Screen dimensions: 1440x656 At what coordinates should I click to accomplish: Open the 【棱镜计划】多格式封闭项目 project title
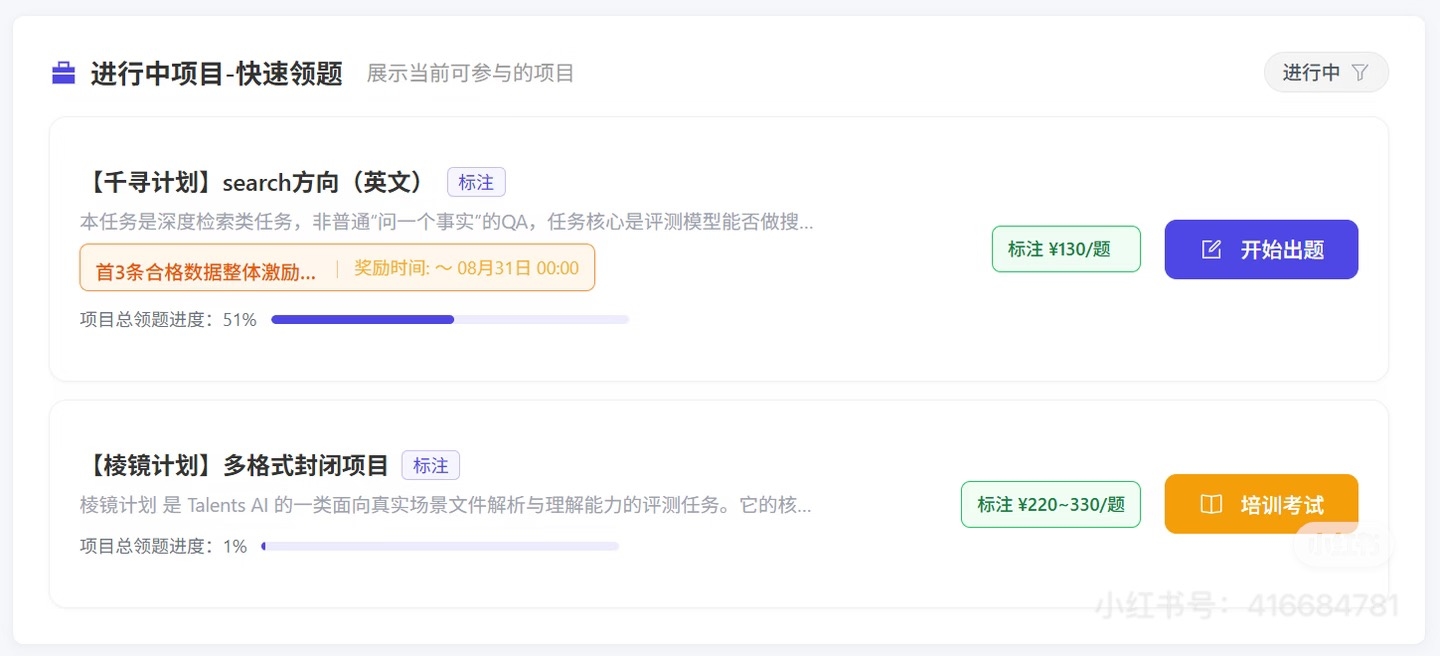(235, 465)
